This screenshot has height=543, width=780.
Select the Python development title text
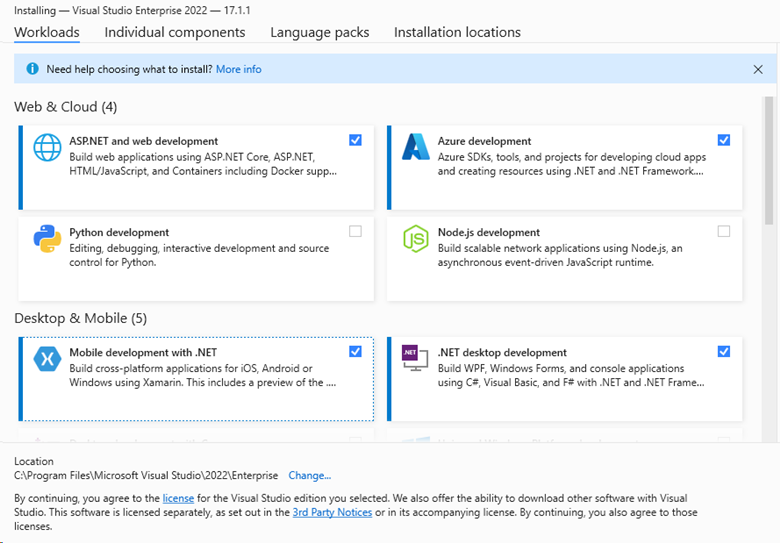coord(119,232)
